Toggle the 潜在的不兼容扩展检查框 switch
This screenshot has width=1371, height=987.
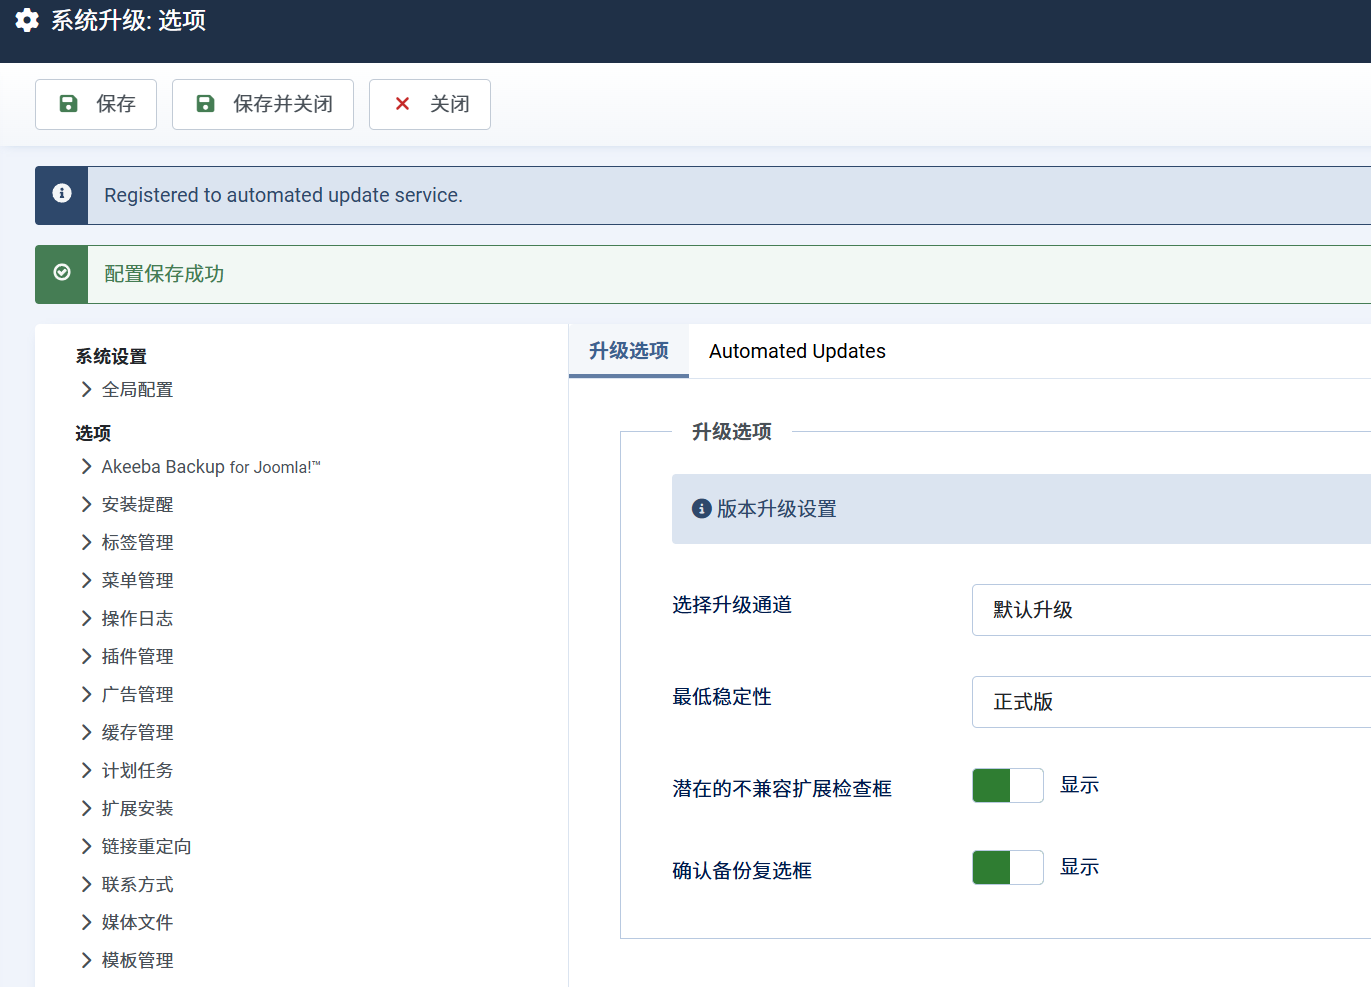1007,786
